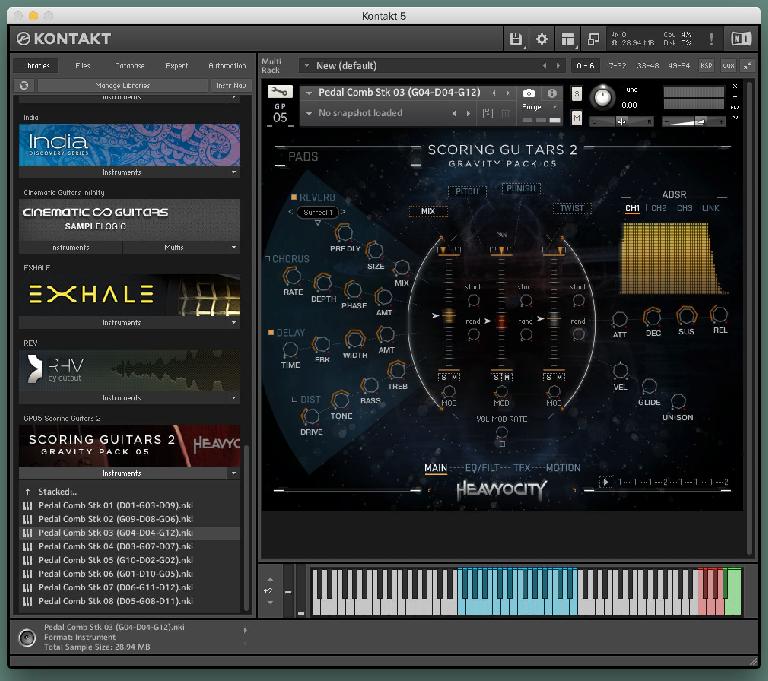Switch to the Expert browser tab
The image size is (768, 681).
176,65
